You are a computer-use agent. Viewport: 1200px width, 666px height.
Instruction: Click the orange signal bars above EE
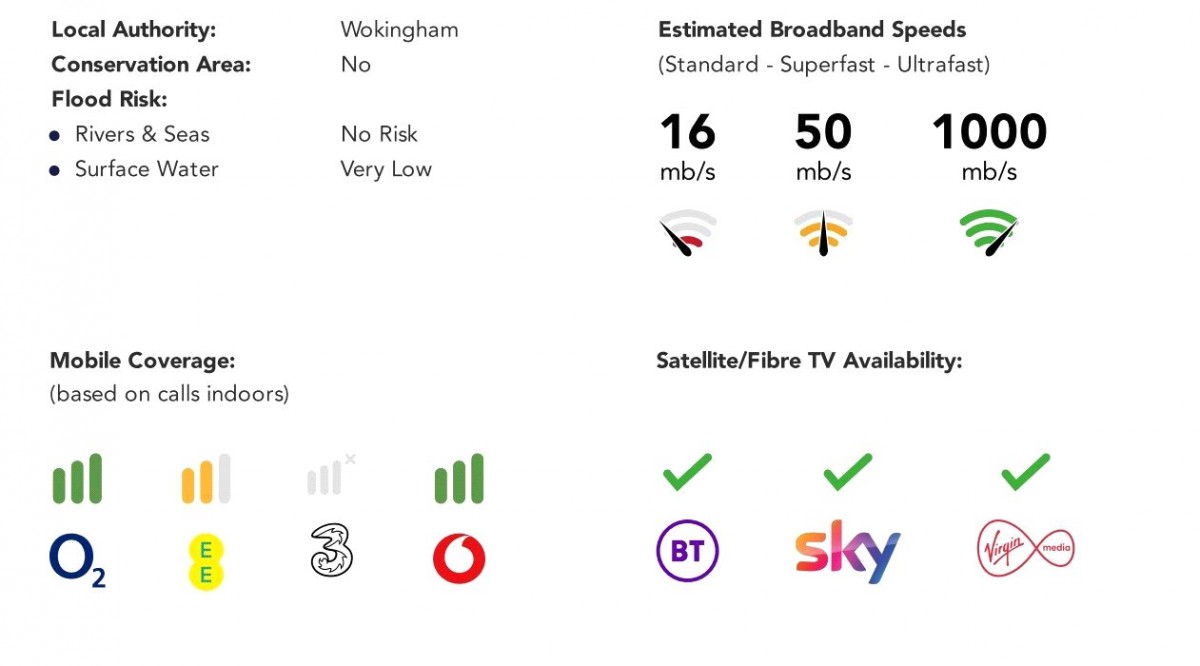pos(206,479)
